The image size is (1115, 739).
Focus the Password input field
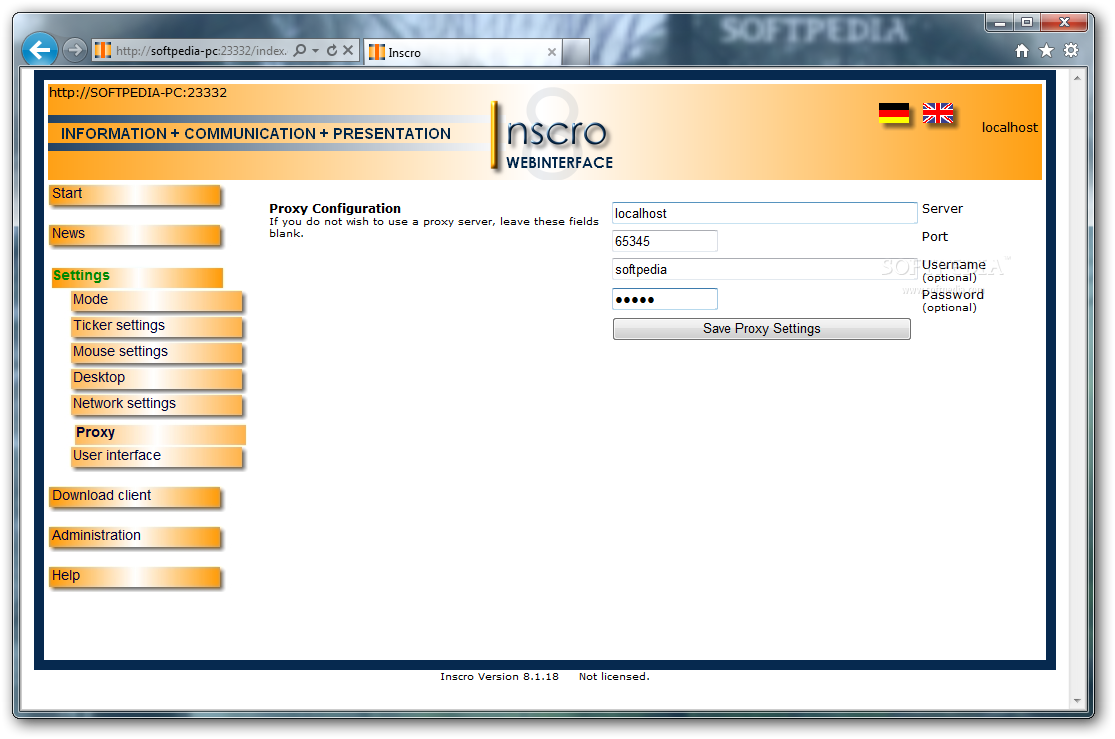point(664,299)
